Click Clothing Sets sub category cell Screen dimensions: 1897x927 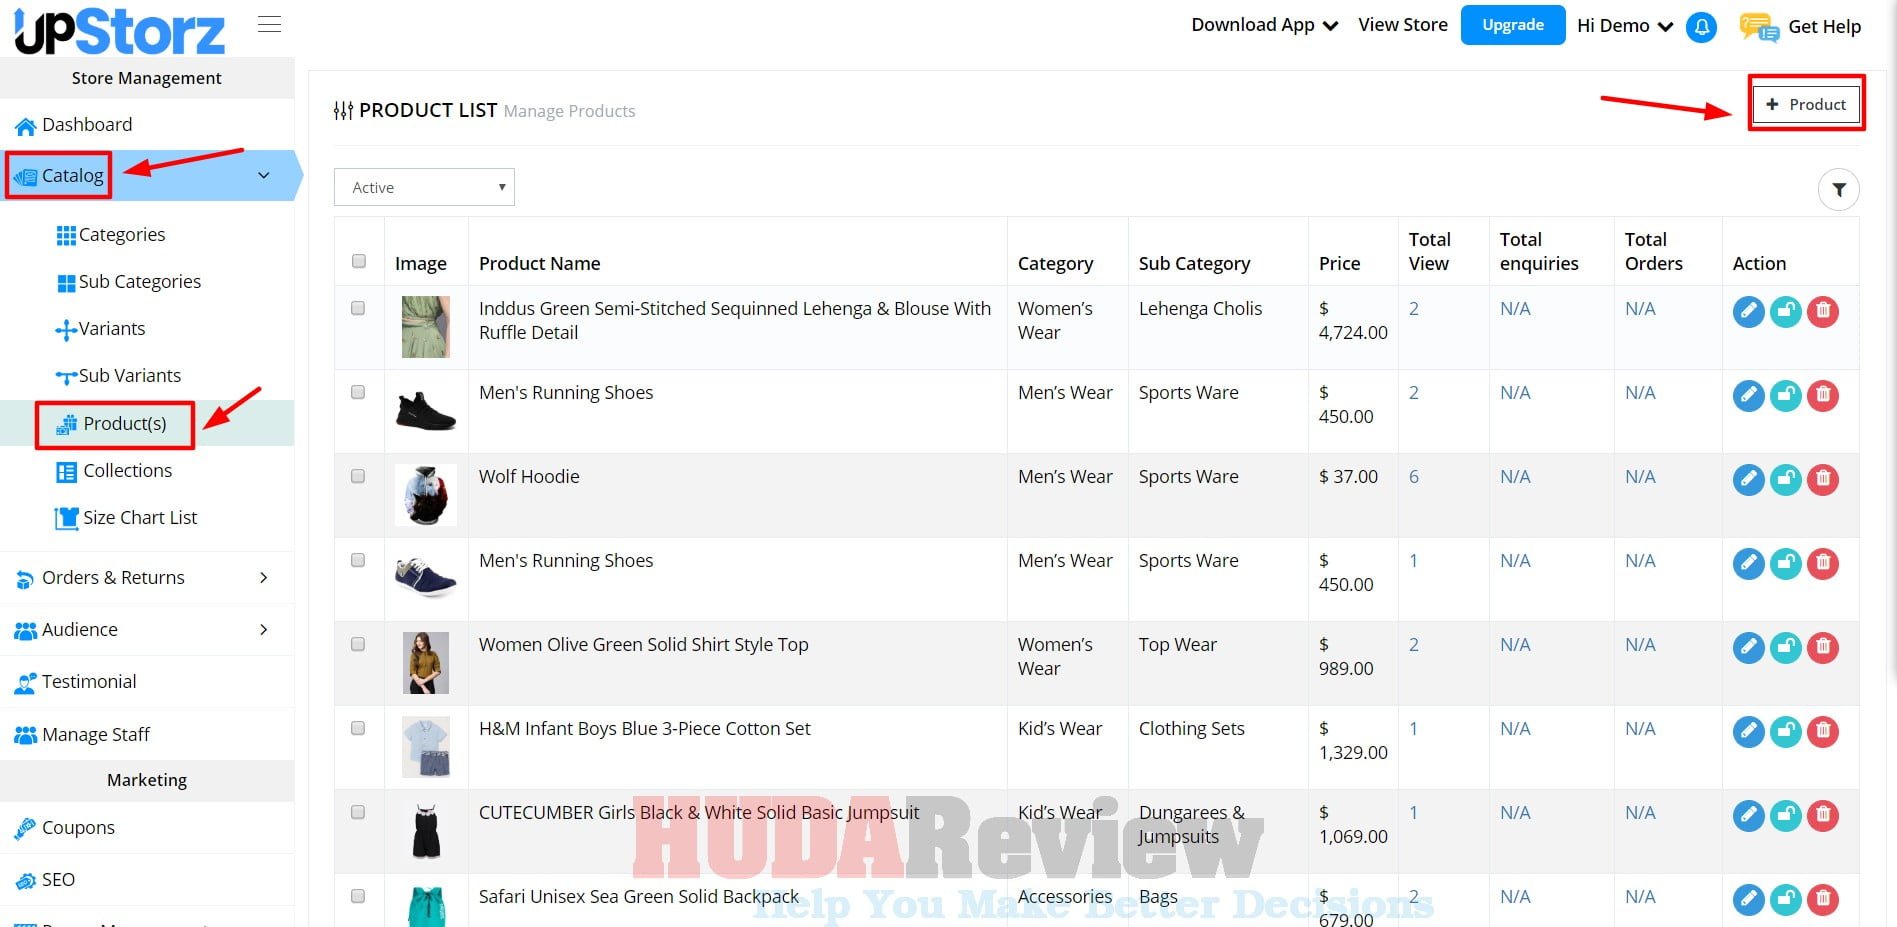pyautogui.click(x=1191, y=729)
